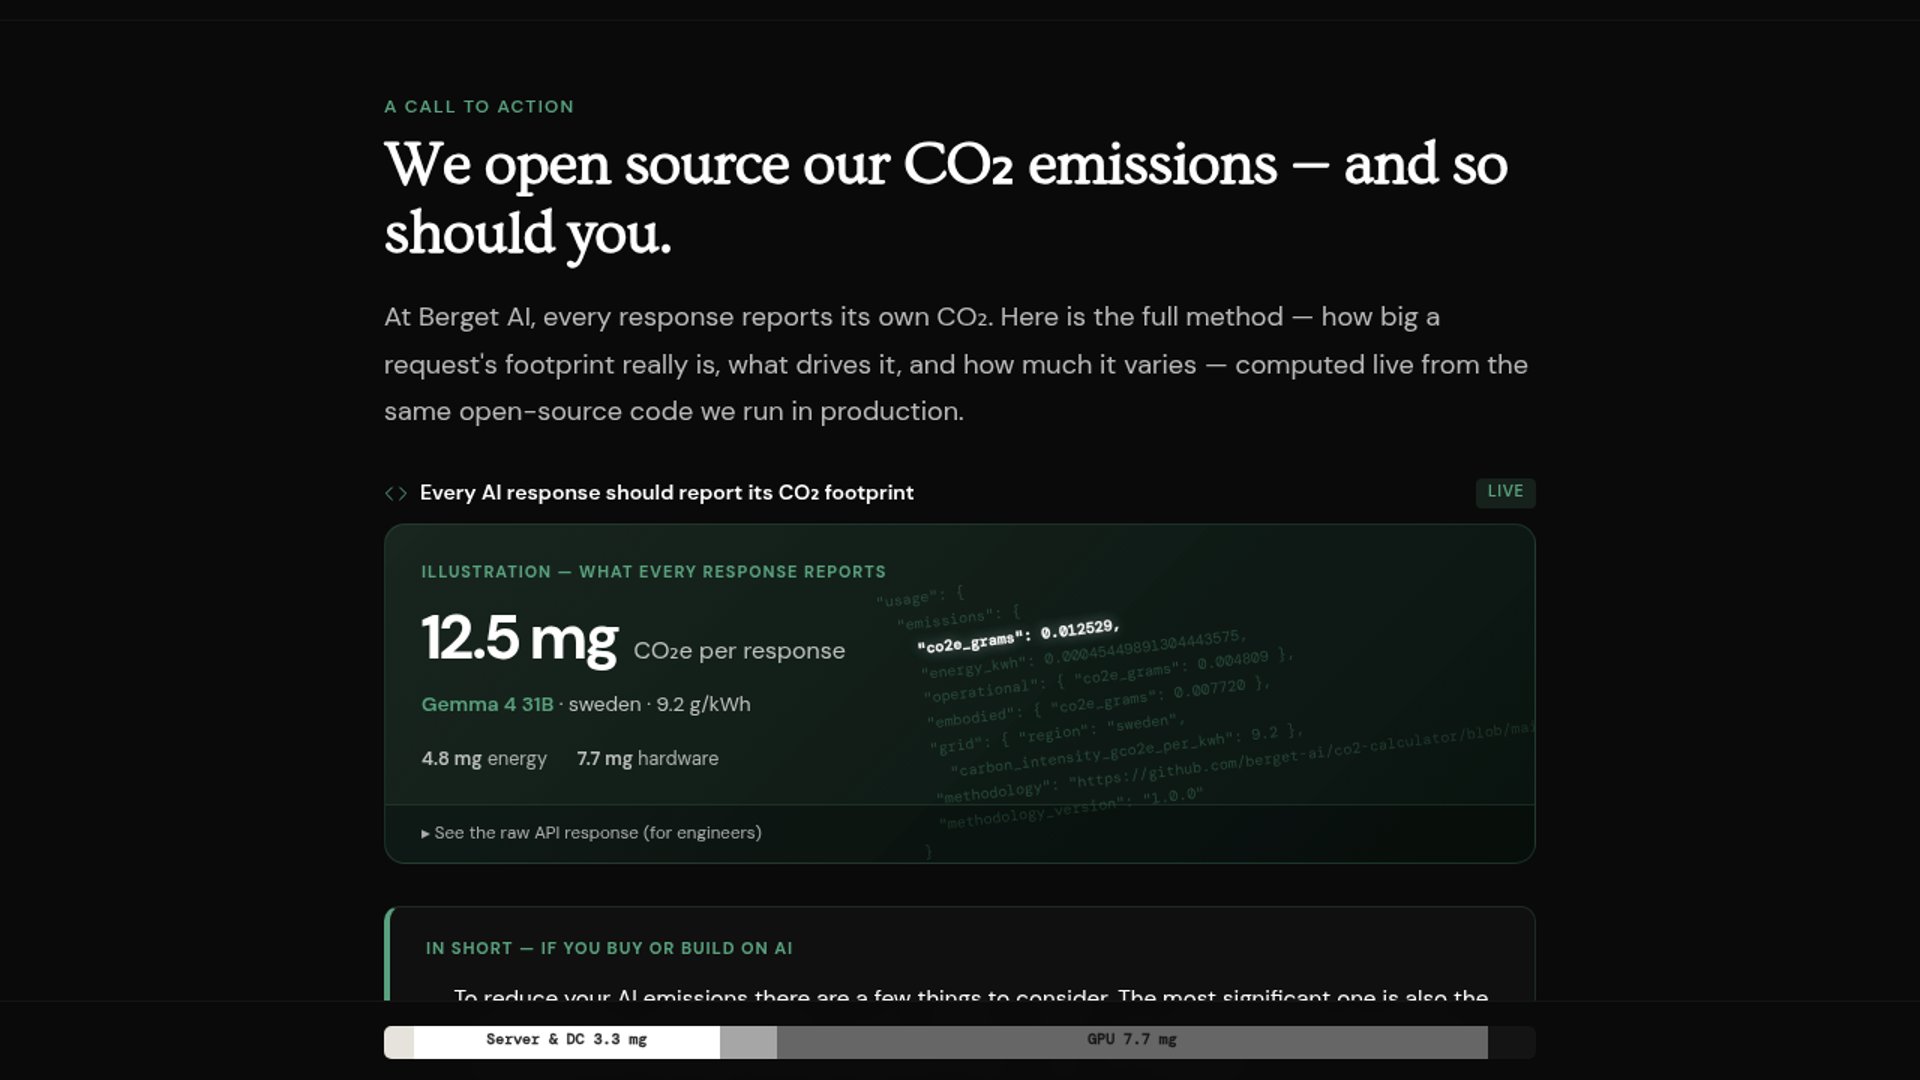Click the "methodology_version": "1.0.0" JSON line
This screenshot has width=1920, height=1080.
pos(1070,809)
